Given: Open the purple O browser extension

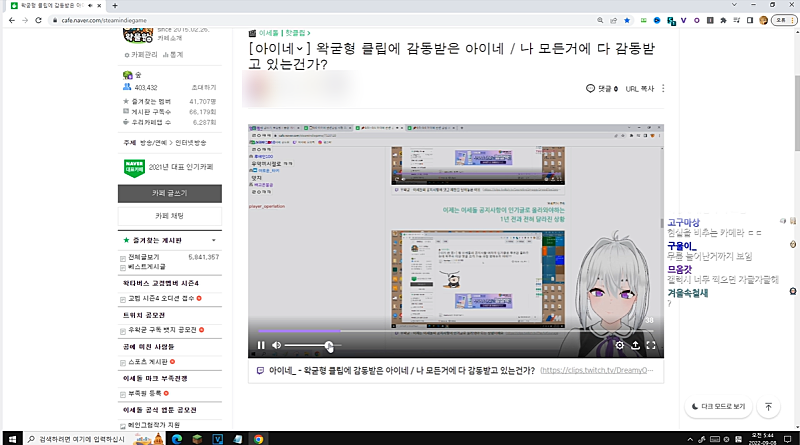Looking at the screenshot, I should click(x=697, y=20).
